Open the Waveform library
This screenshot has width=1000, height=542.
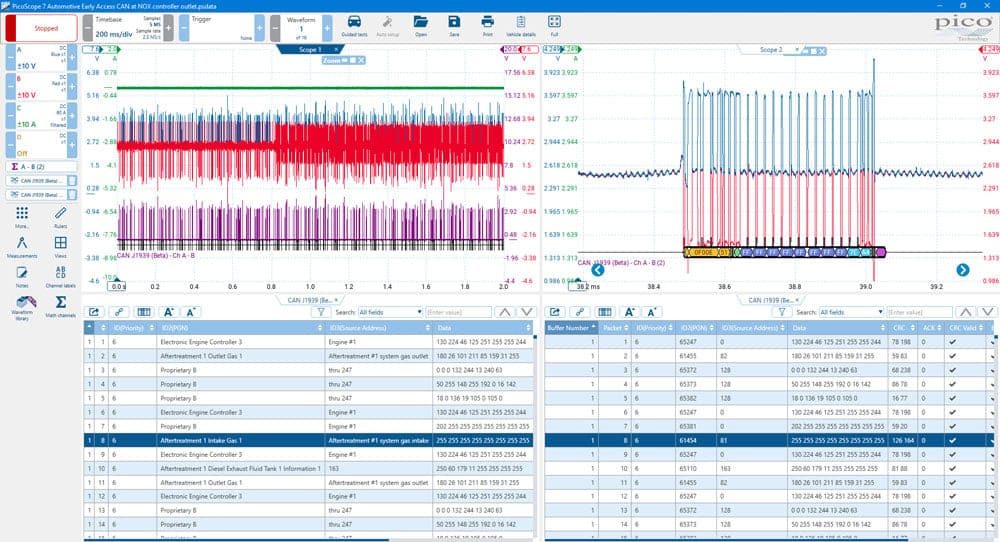coord(22,307)
